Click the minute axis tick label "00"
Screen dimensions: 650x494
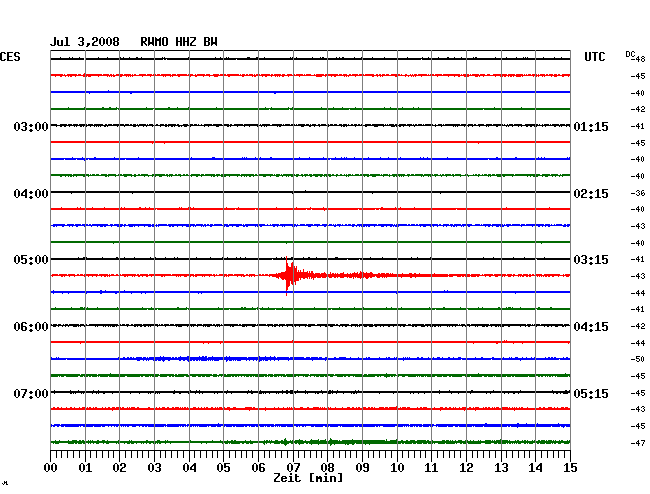pos(51,467)
